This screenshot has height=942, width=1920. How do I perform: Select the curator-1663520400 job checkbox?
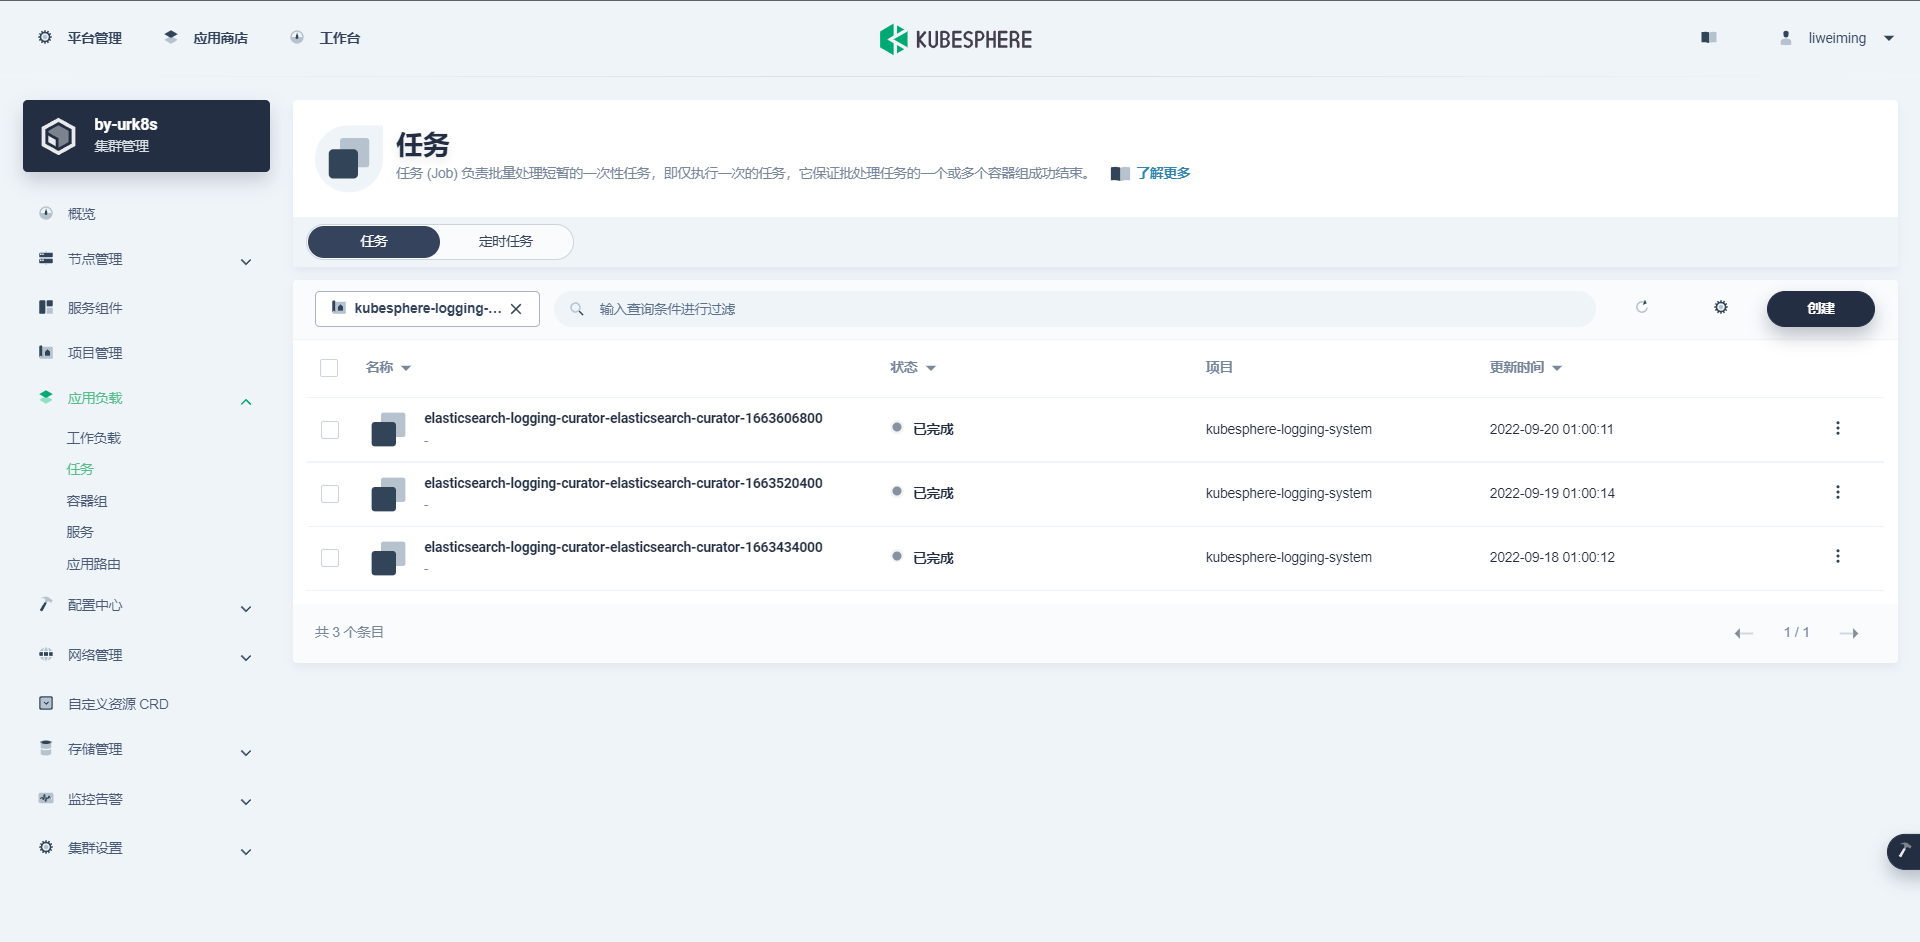pos(330,494)
